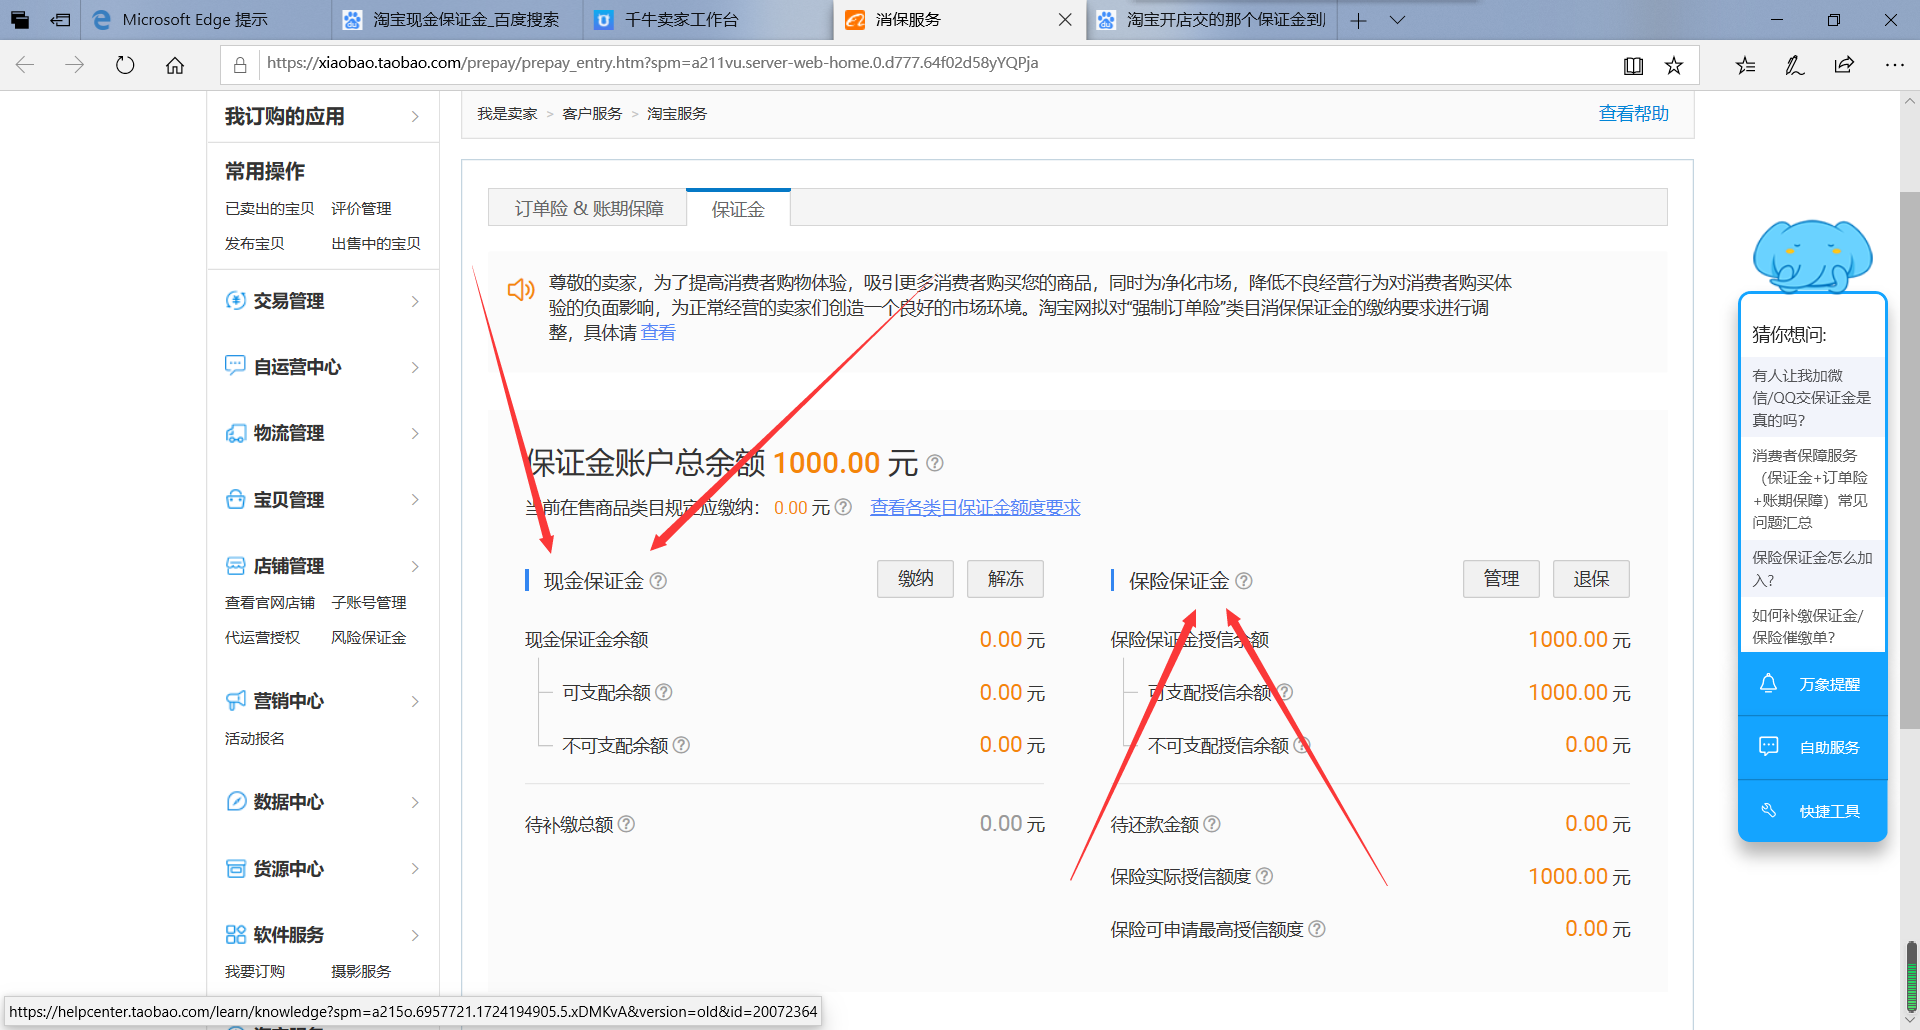Open 查看各类目保证金额度要求 link
This screenshot has width=1920, height=1030.
(975, 508)
